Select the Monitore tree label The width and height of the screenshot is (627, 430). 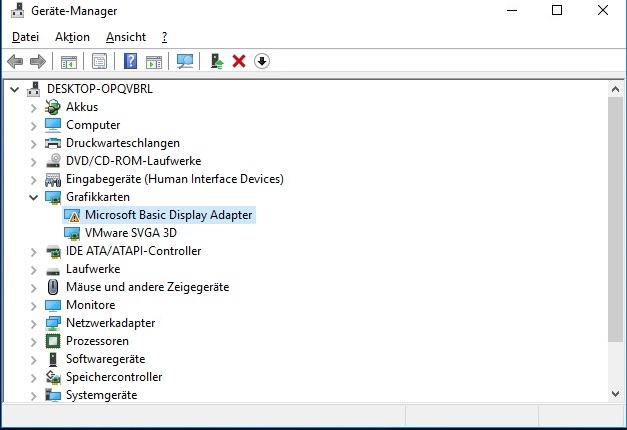[91, 305]
